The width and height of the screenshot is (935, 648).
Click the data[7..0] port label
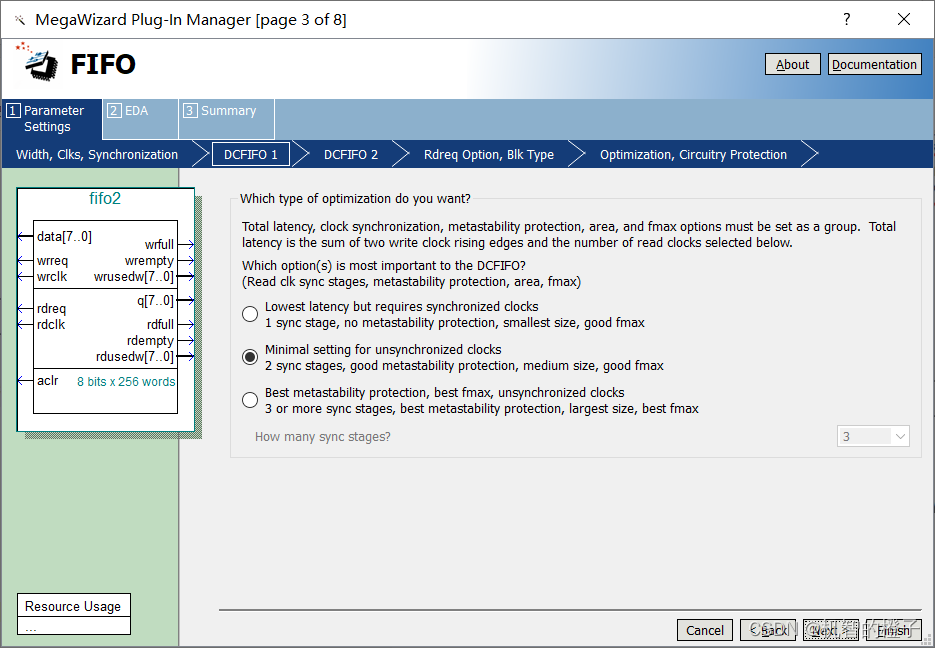[64, 237]
